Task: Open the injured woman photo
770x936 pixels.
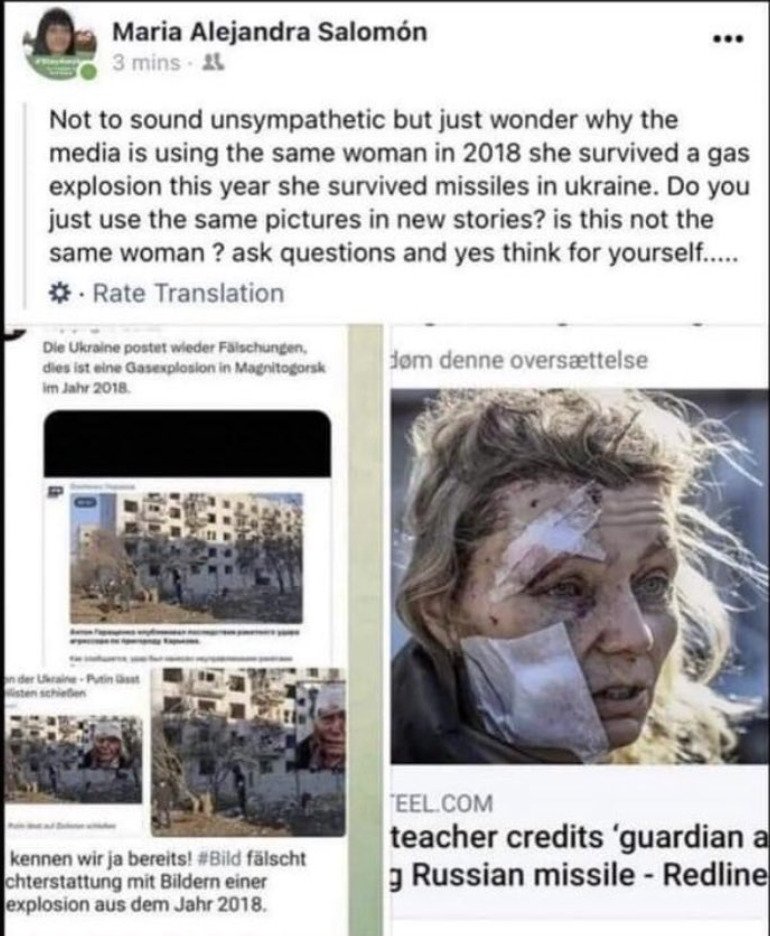Action: pos(580,576)
